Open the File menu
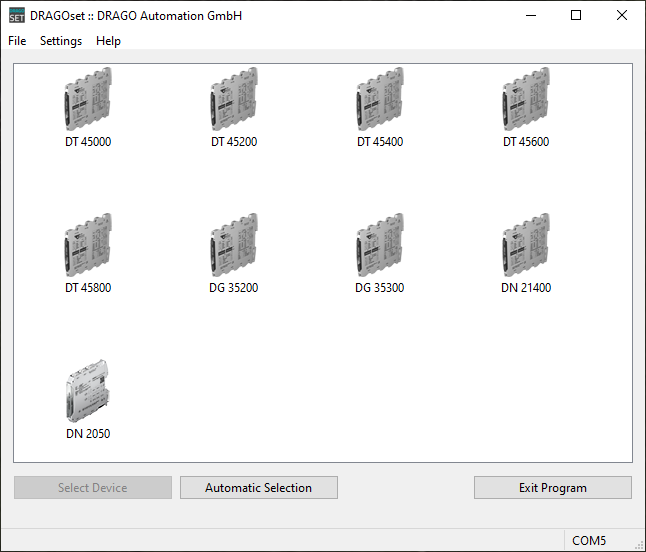 coord(17,41)
